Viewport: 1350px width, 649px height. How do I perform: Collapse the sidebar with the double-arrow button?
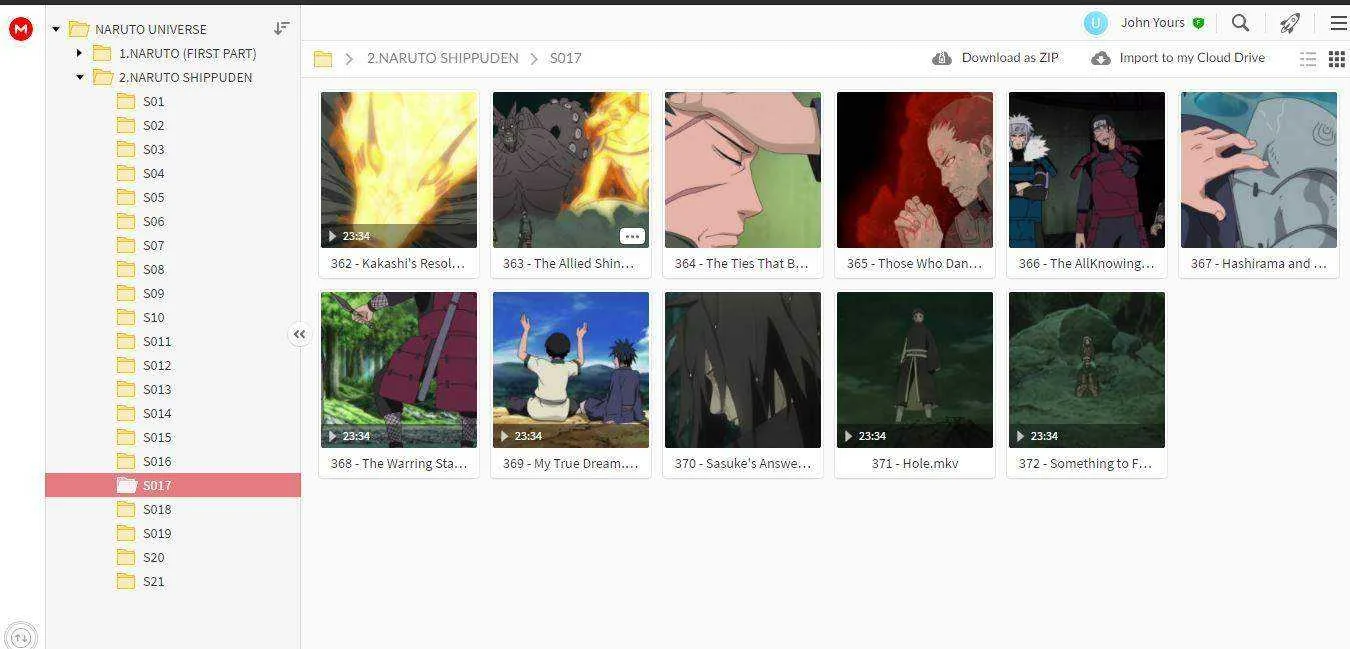pos(299,335)
